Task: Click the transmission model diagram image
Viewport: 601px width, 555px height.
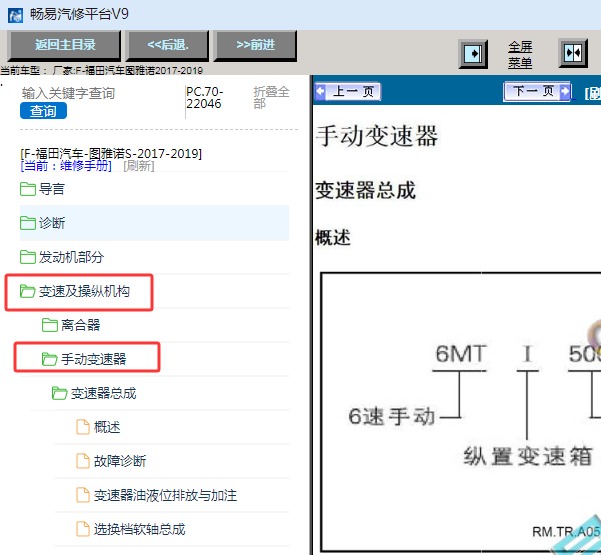Action: pos(461,413)
